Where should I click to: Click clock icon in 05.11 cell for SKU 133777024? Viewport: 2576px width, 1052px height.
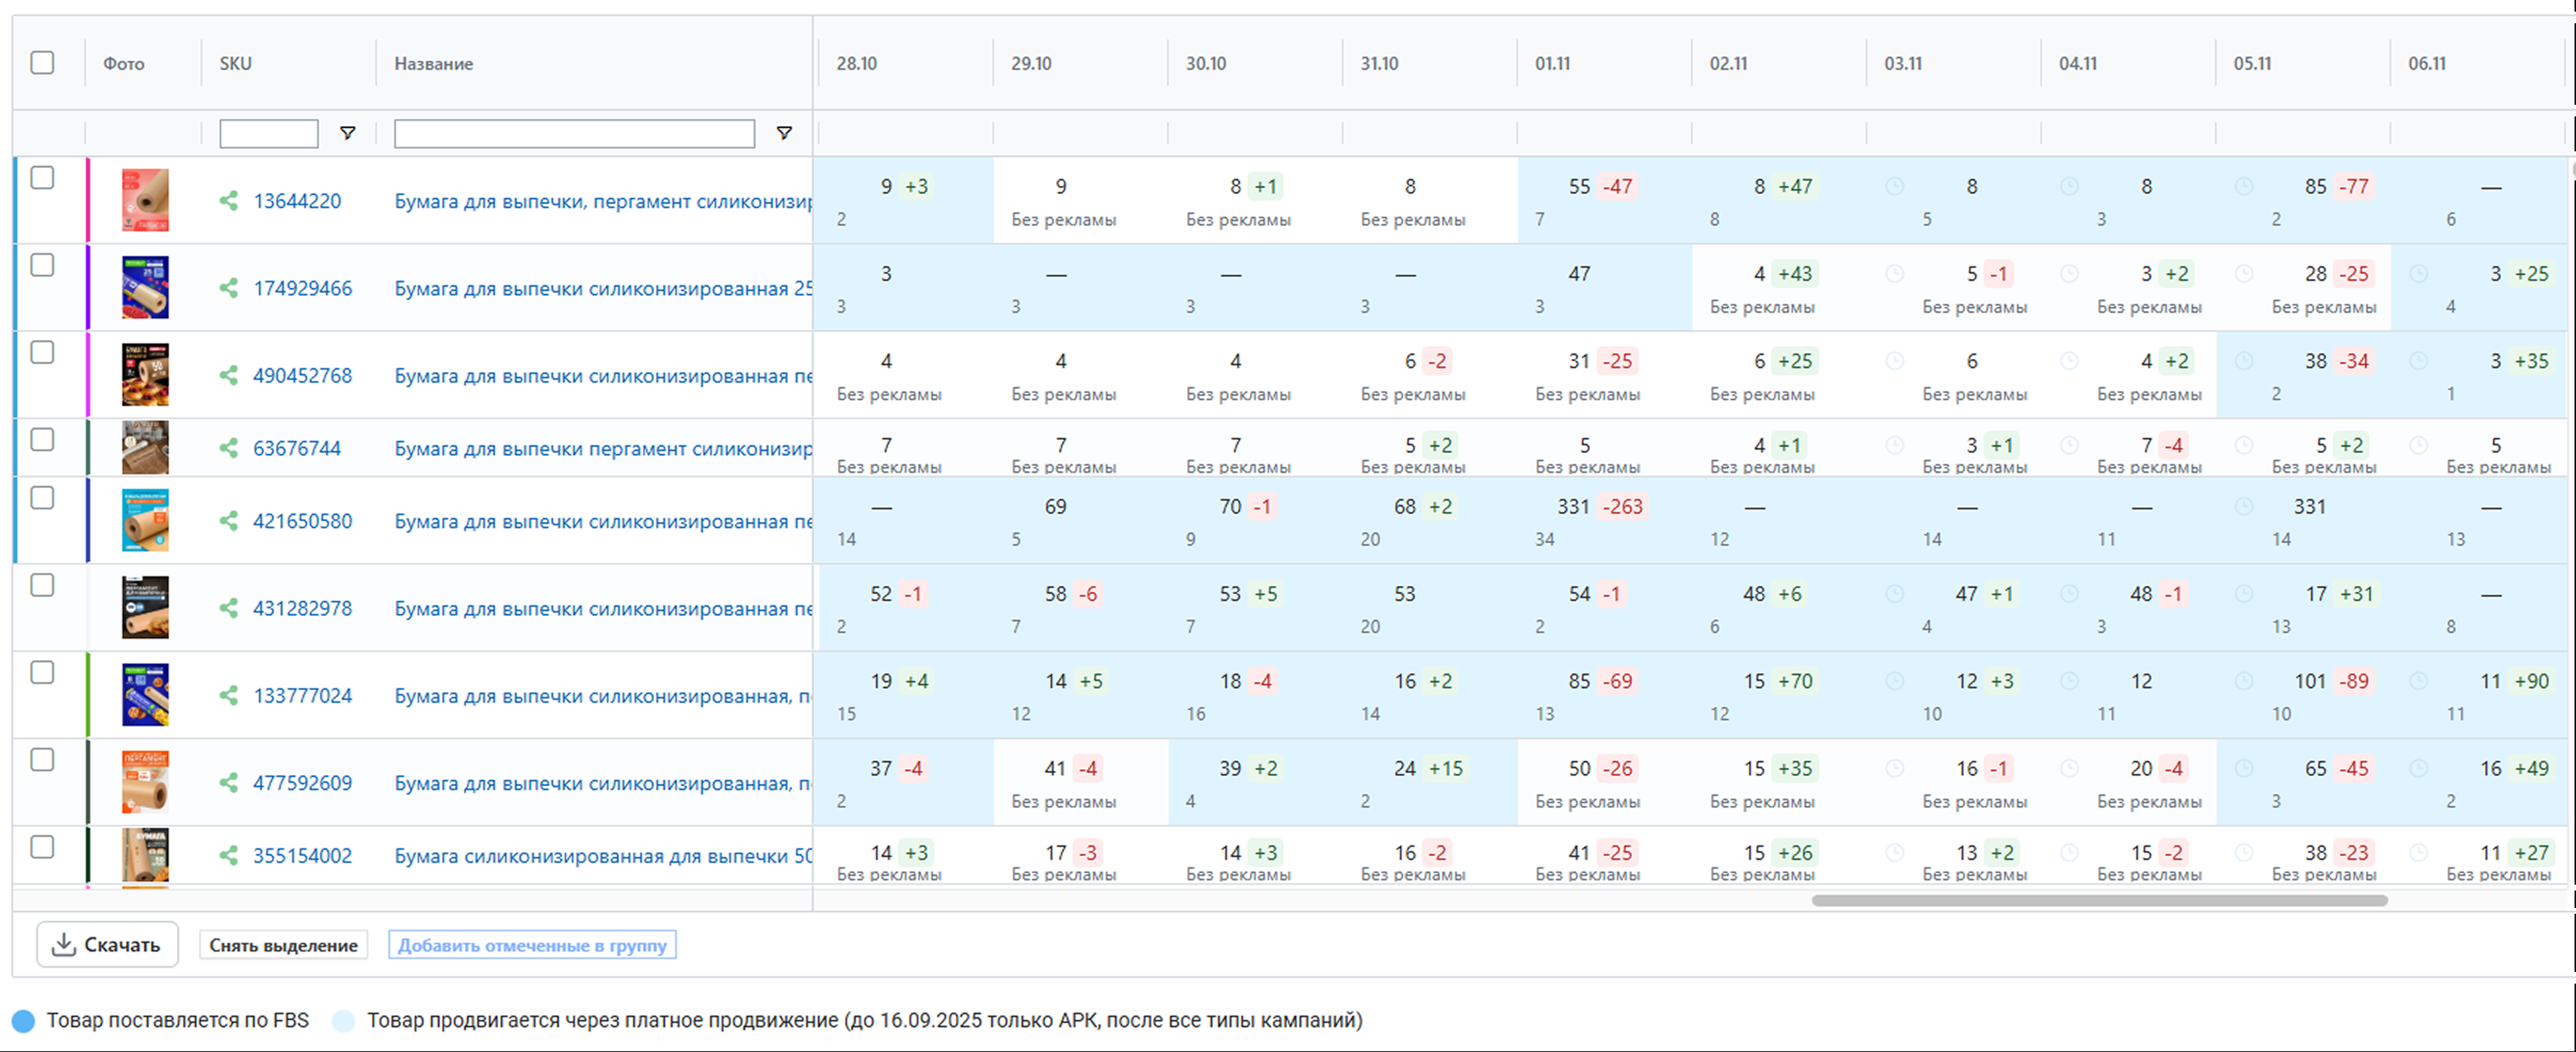click(x=2244, y=681)
